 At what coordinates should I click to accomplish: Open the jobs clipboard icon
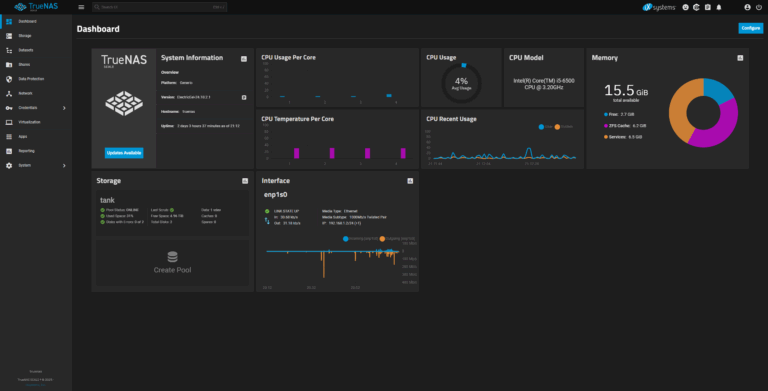click(708, 7)
